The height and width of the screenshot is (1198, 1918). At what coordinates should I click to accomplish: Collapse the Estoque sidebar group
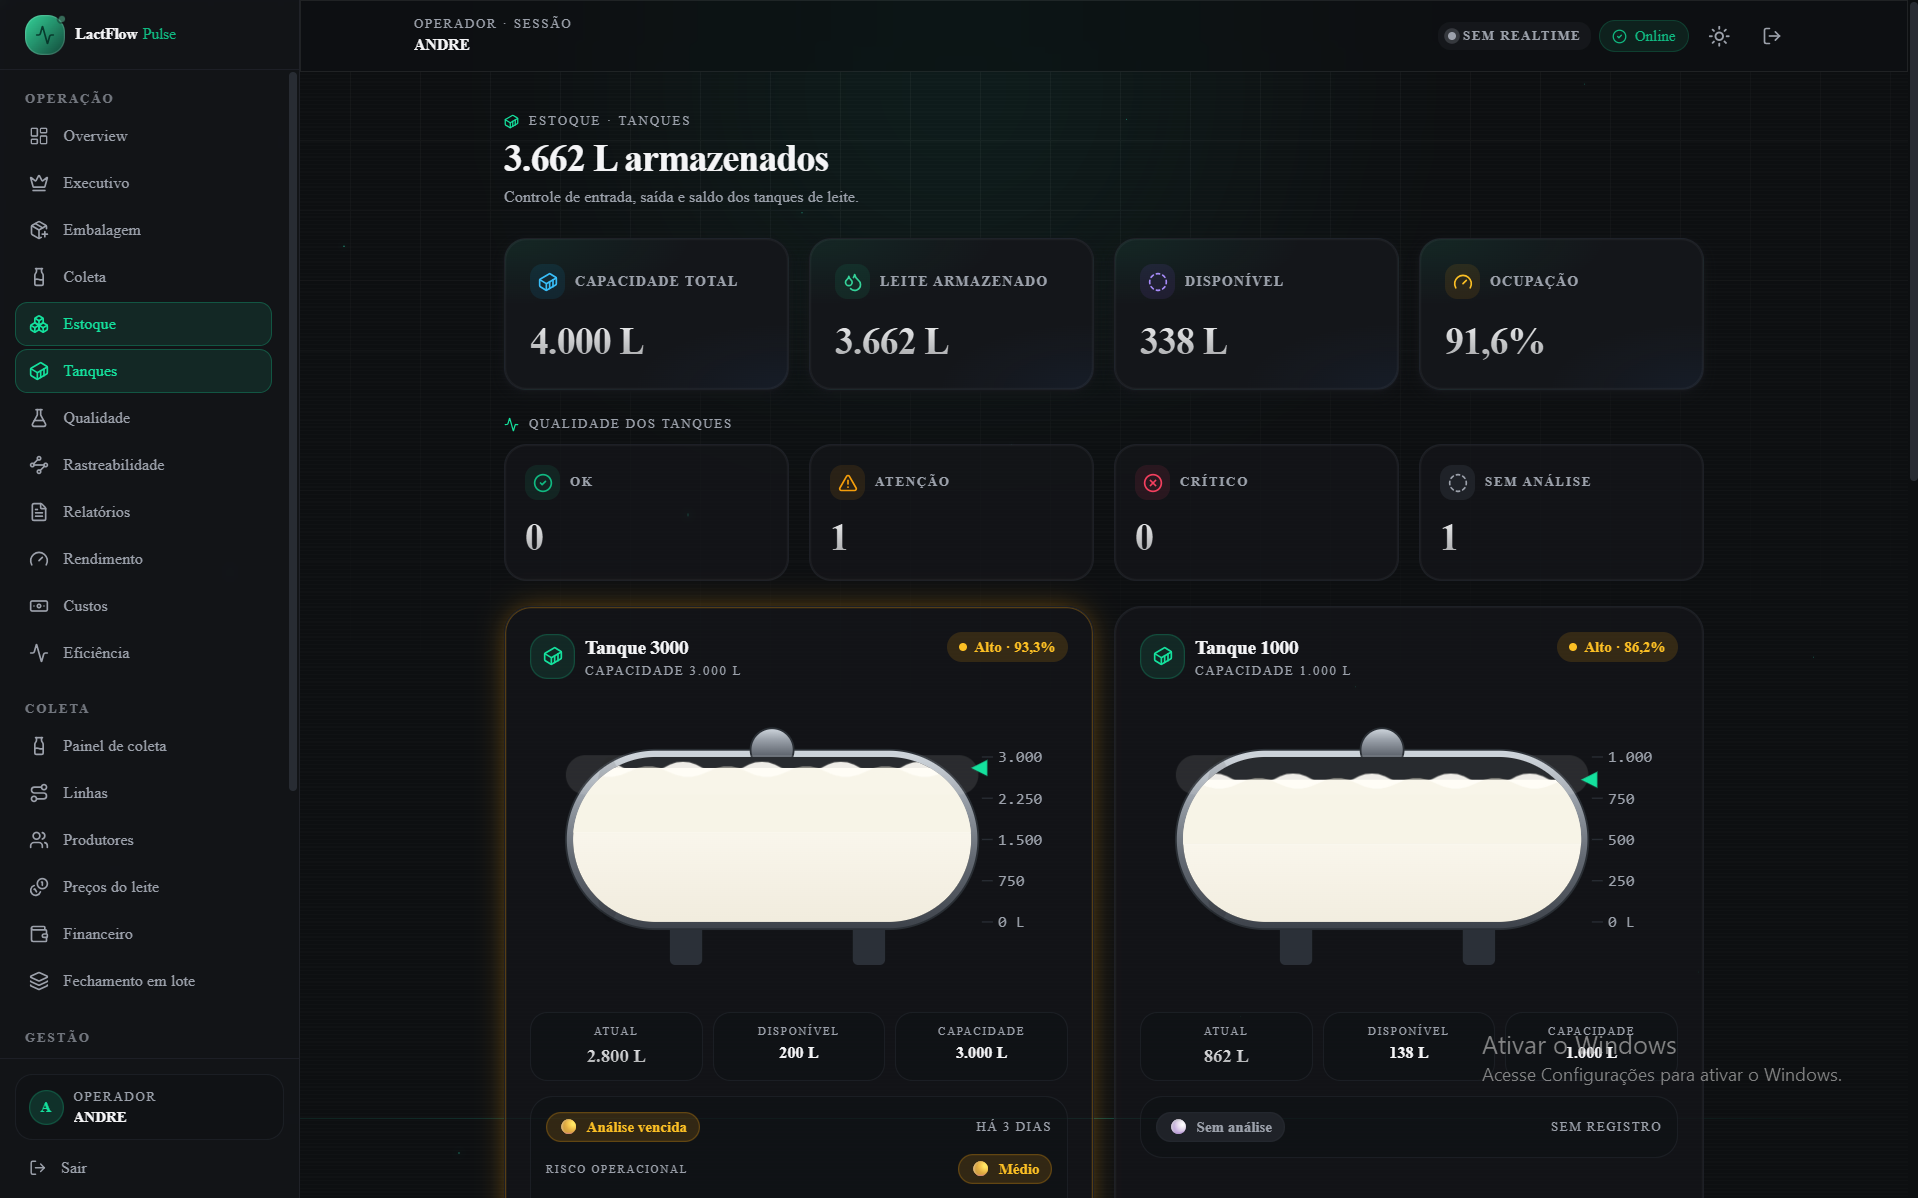(143, 324)
